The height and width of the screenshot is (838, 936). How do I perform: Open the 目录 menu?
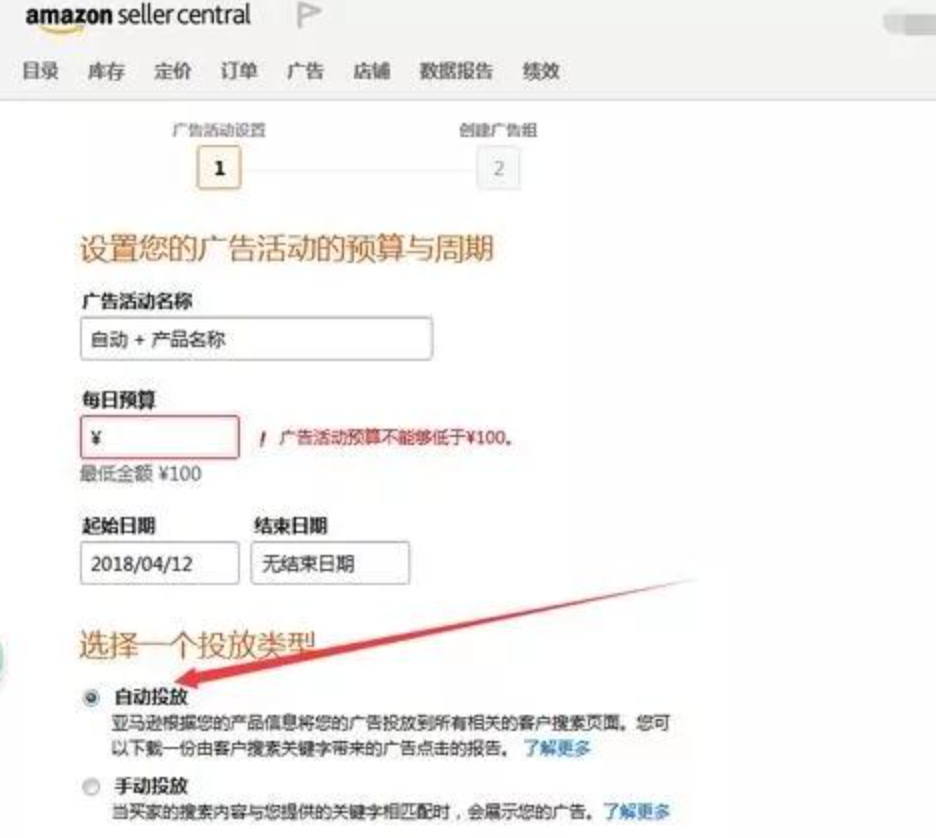click(41, 70)
